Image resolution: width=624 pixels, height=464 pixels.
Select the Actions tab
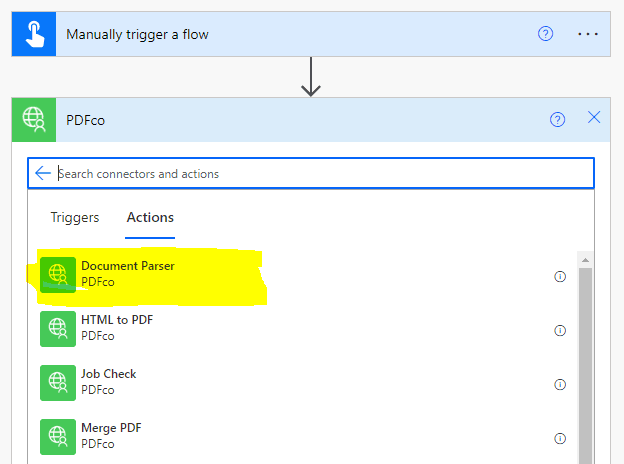click(x=150, y=218)
